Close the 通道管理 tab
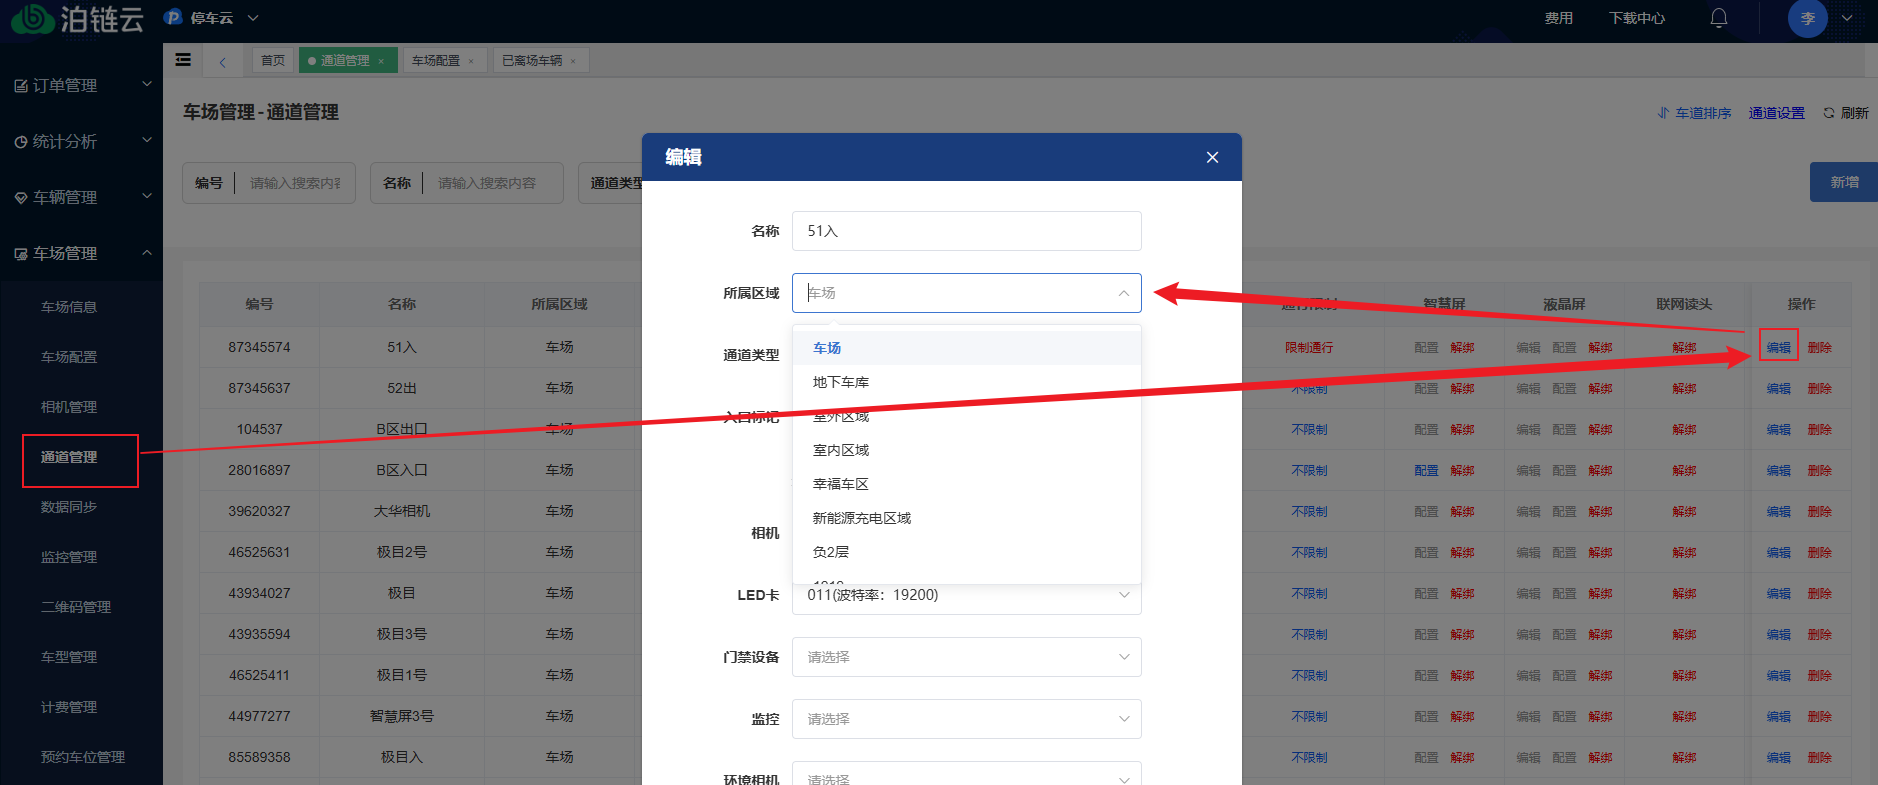1878x785 pixels. 381,61
